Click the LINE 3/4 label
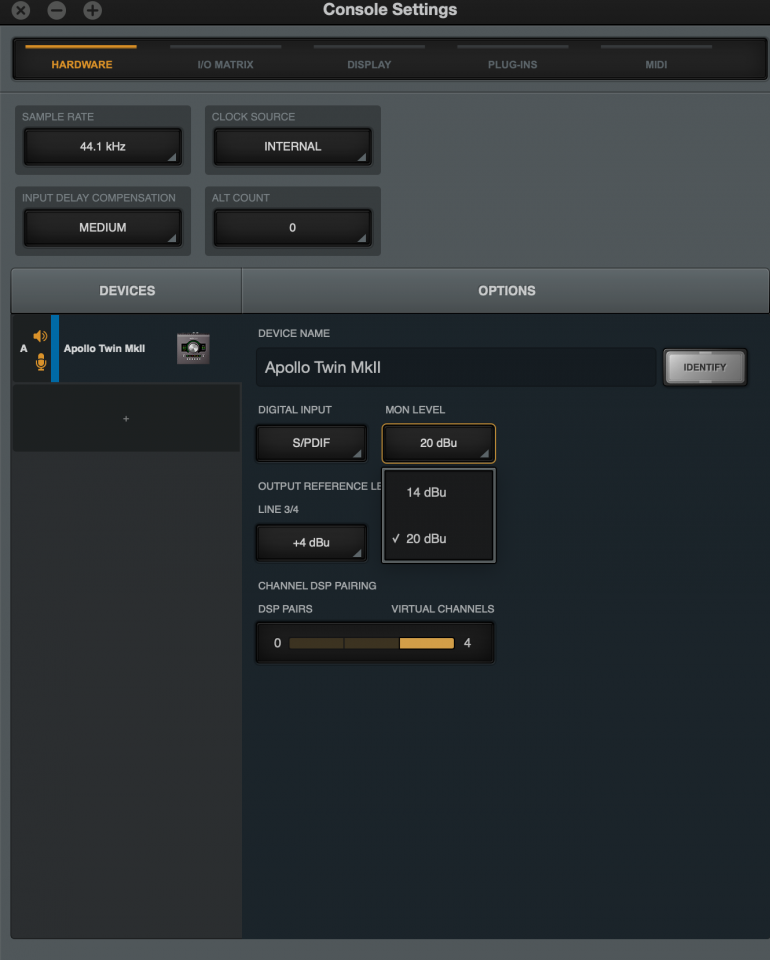This screenshot has height=960, width=770. (x=278, y=509)
